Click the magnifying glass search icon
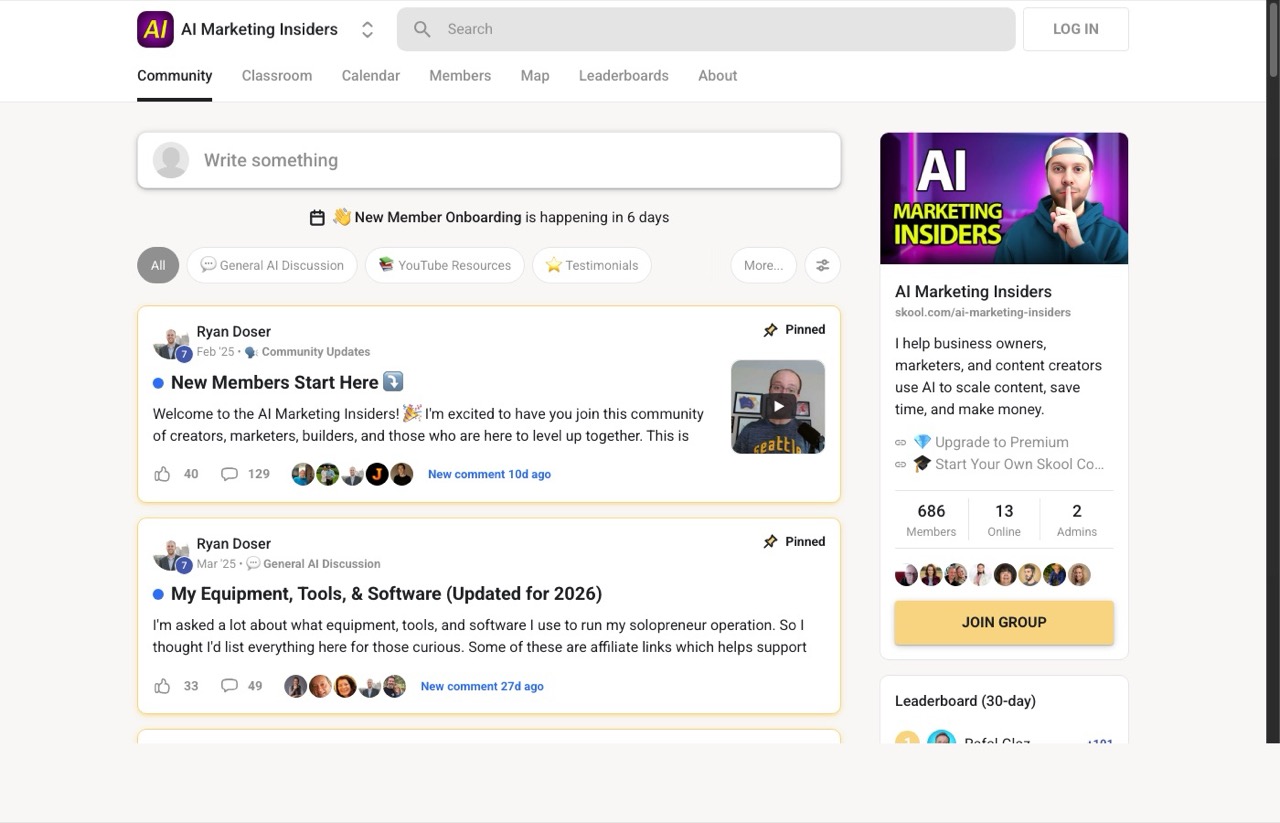The height and width of the screenshot is (823, 1280). click(422, 29)
